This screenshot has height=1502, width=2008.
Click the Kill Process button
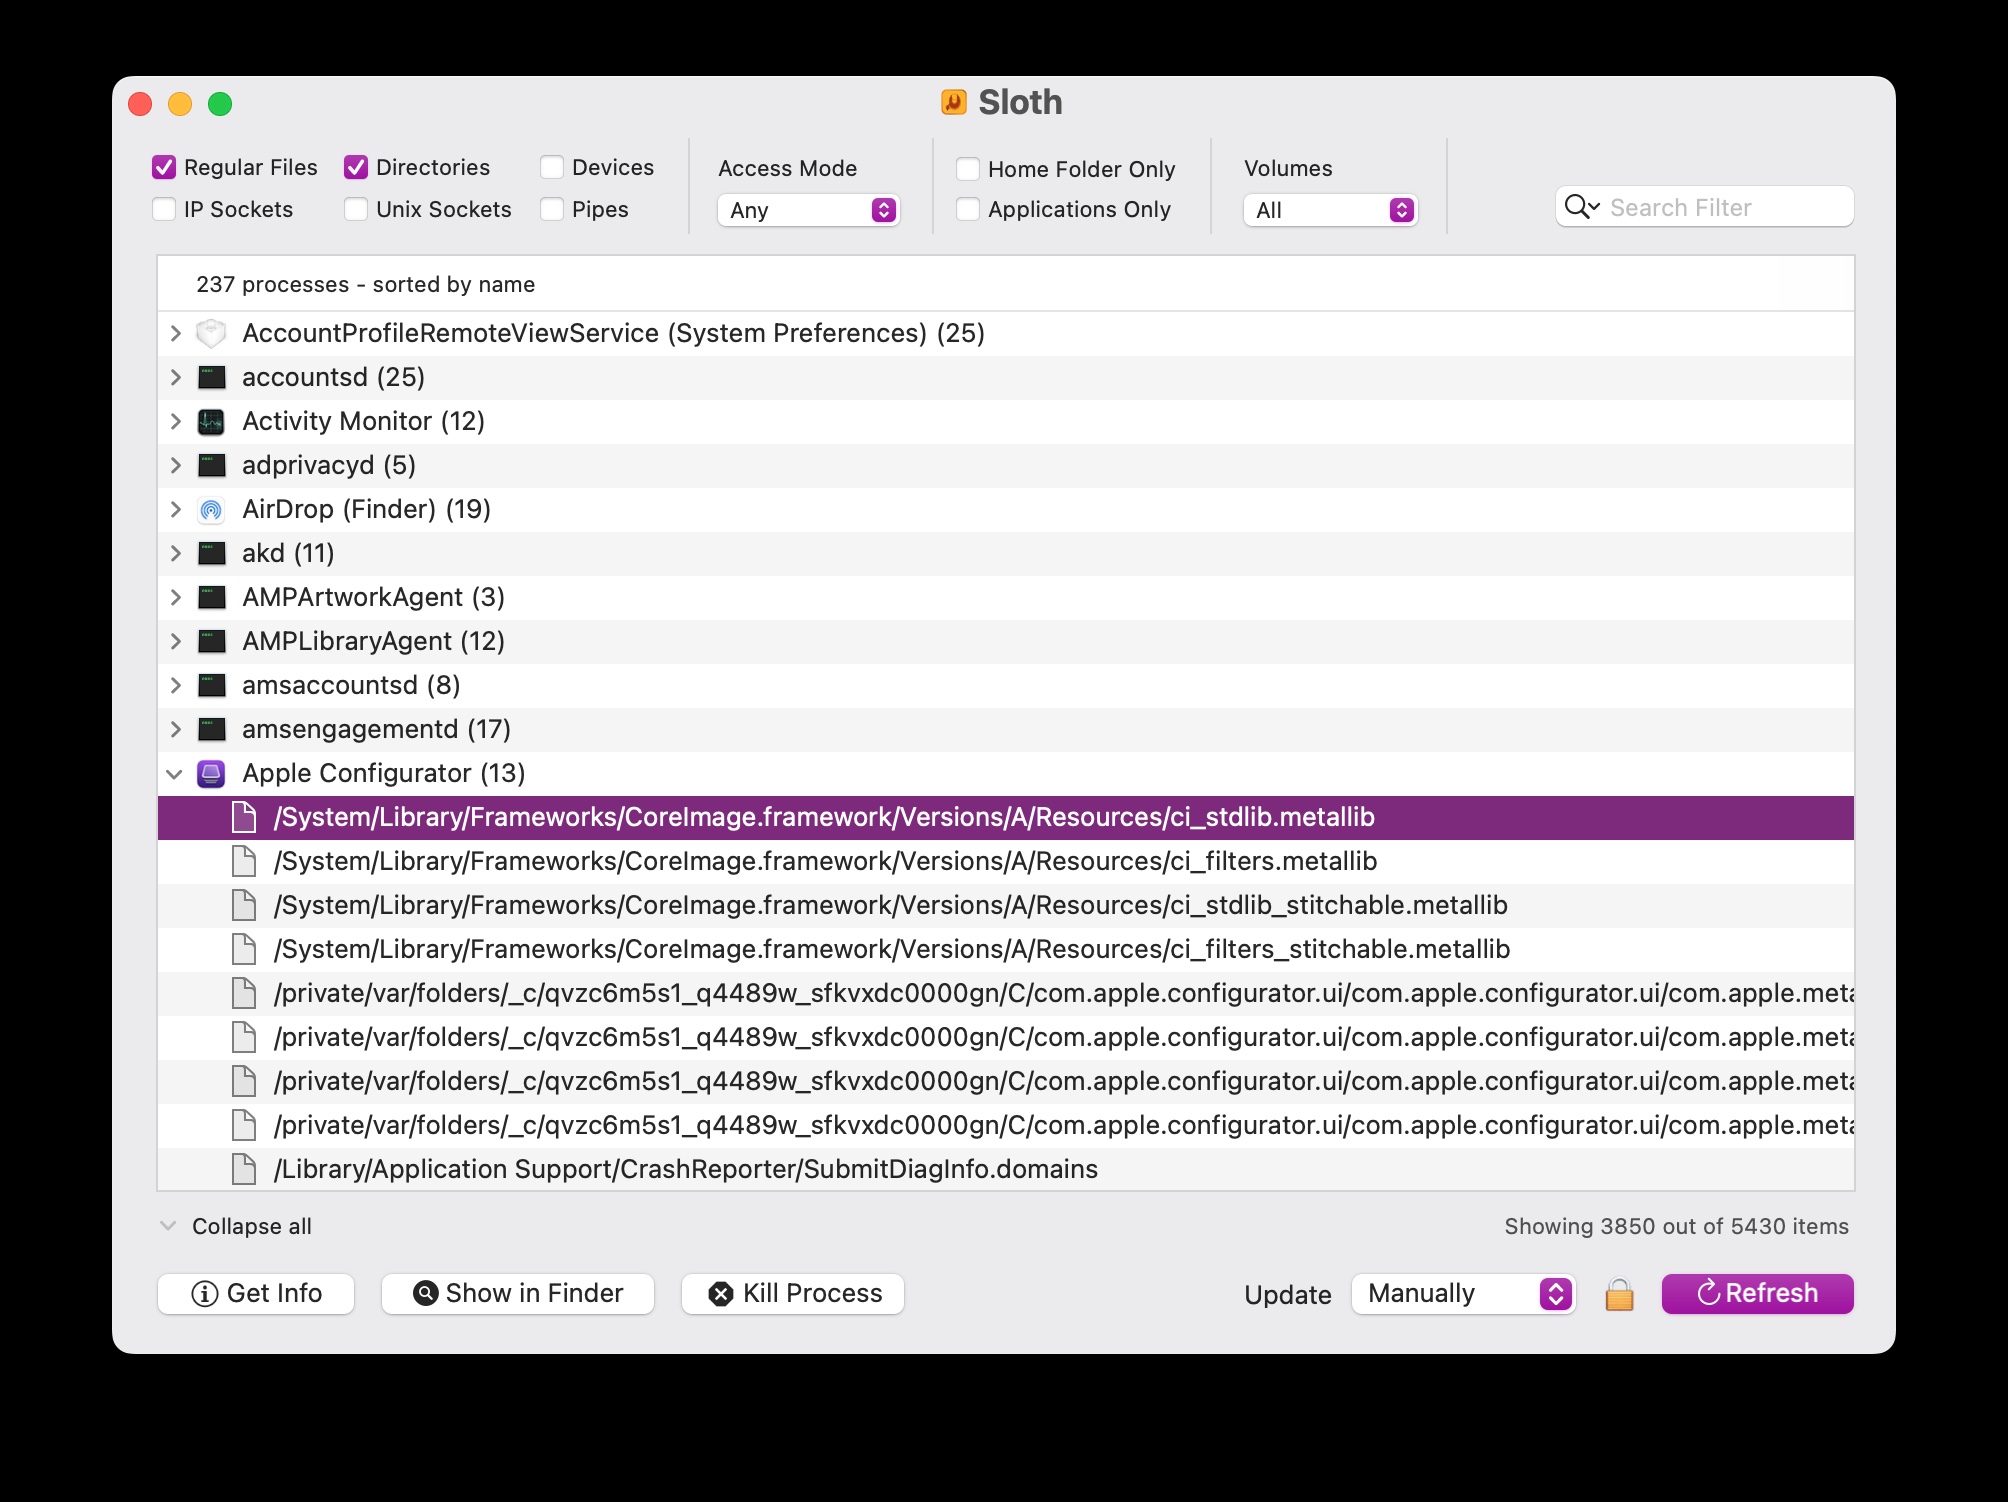click(x=793, y=1294)
